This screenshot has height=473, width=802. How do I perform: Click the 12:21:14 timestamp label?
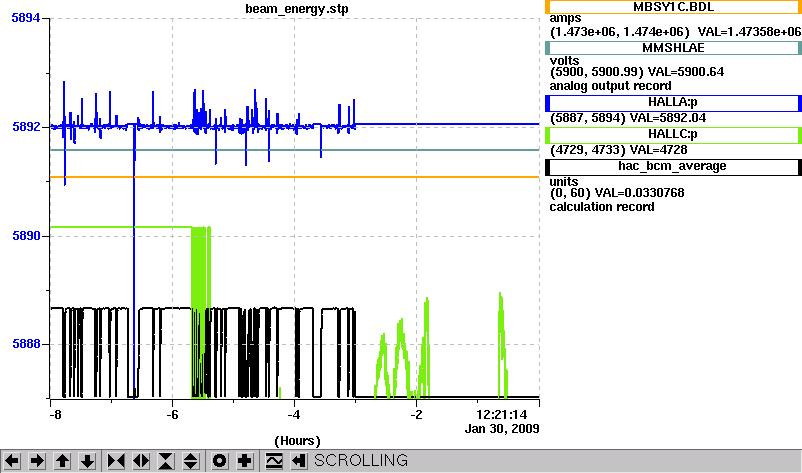click(x=502, y=415)
